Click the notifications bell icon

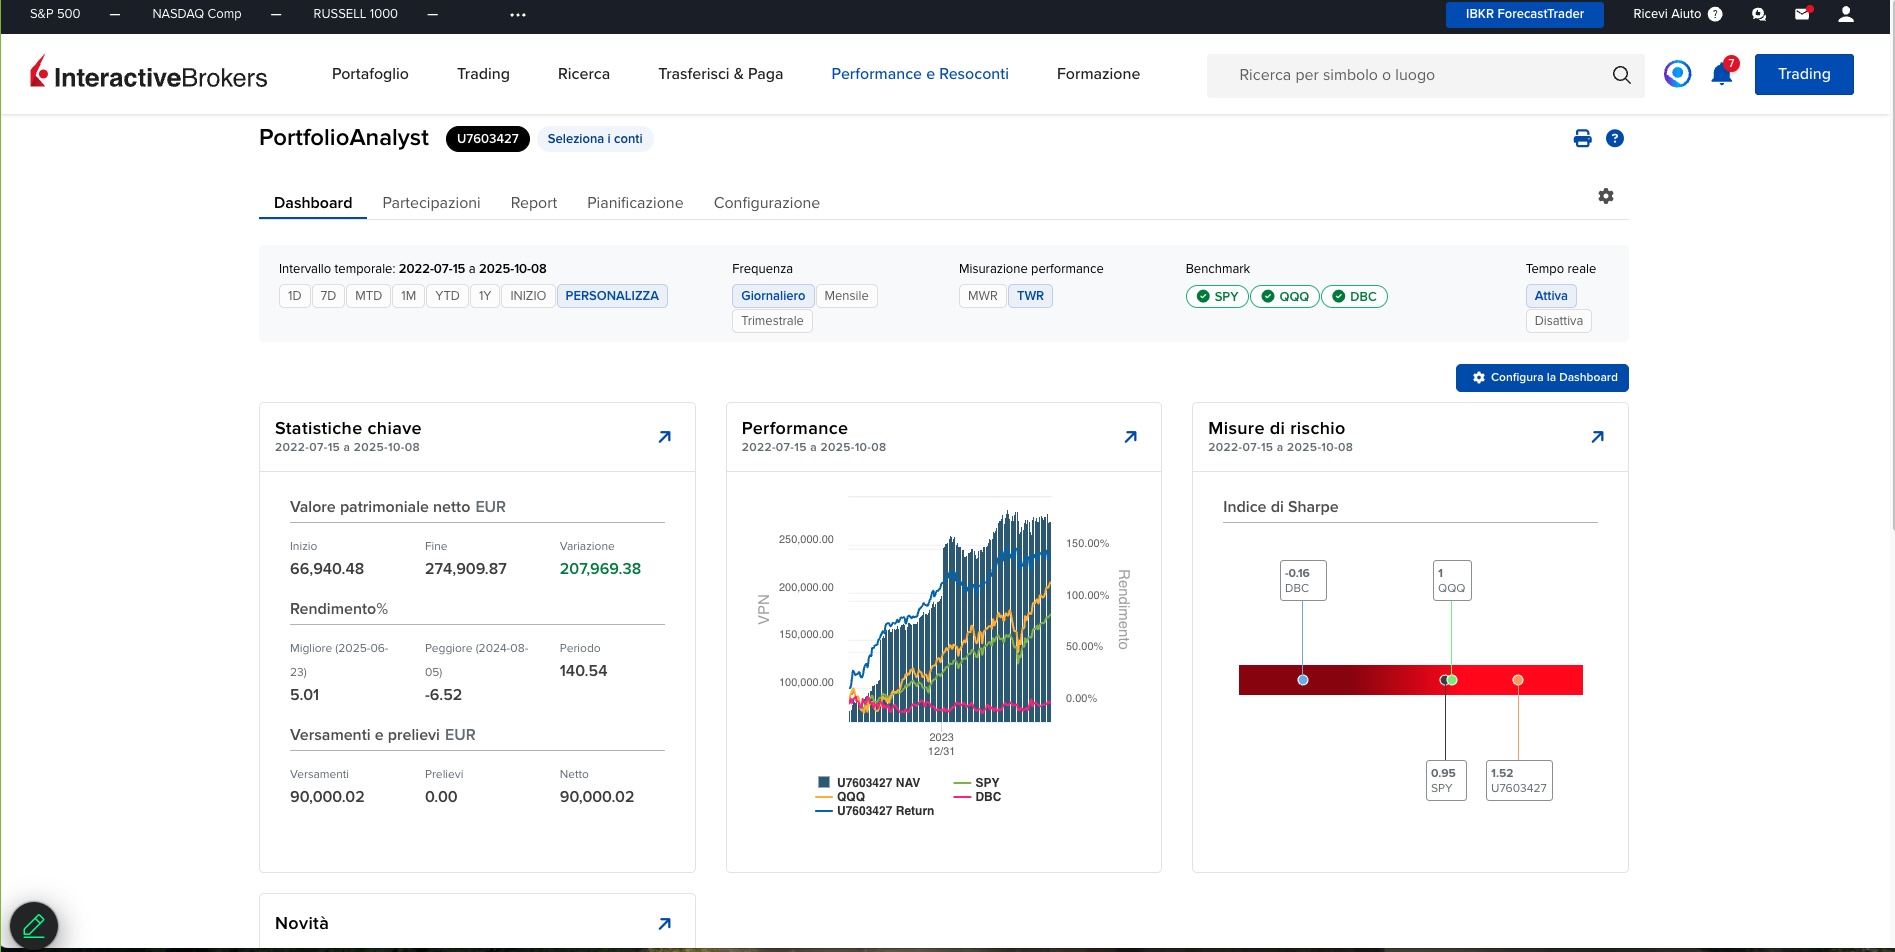pos(1721,75)
